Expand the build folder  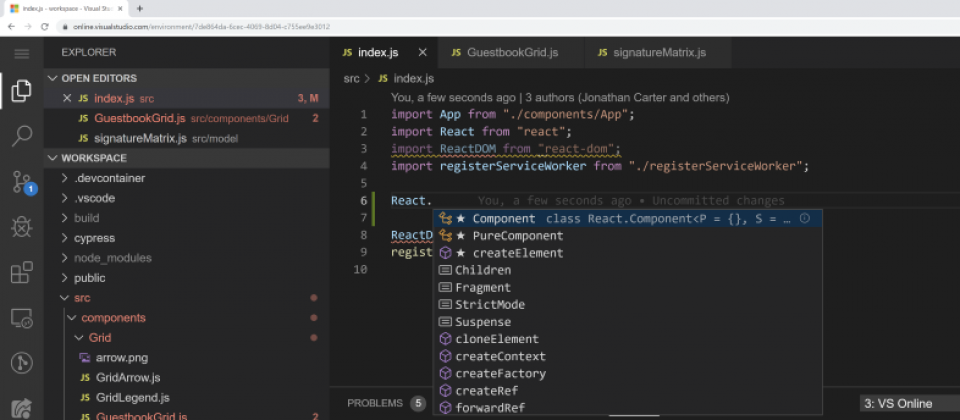click(x=187, y=218)
